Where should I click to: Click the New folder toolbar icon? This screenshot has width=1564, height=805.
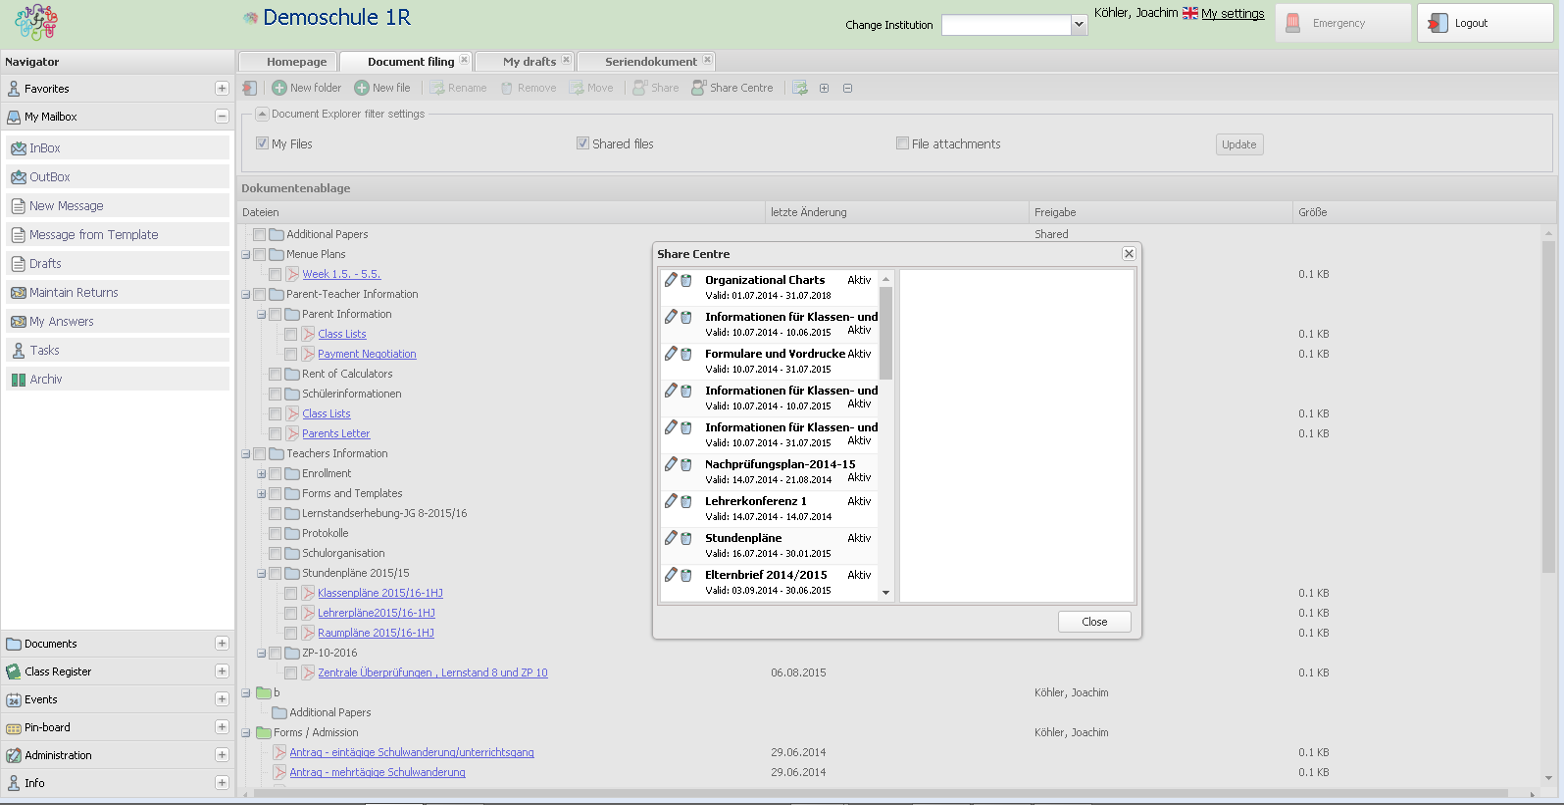pyautogui.click(x=280, y=88)
